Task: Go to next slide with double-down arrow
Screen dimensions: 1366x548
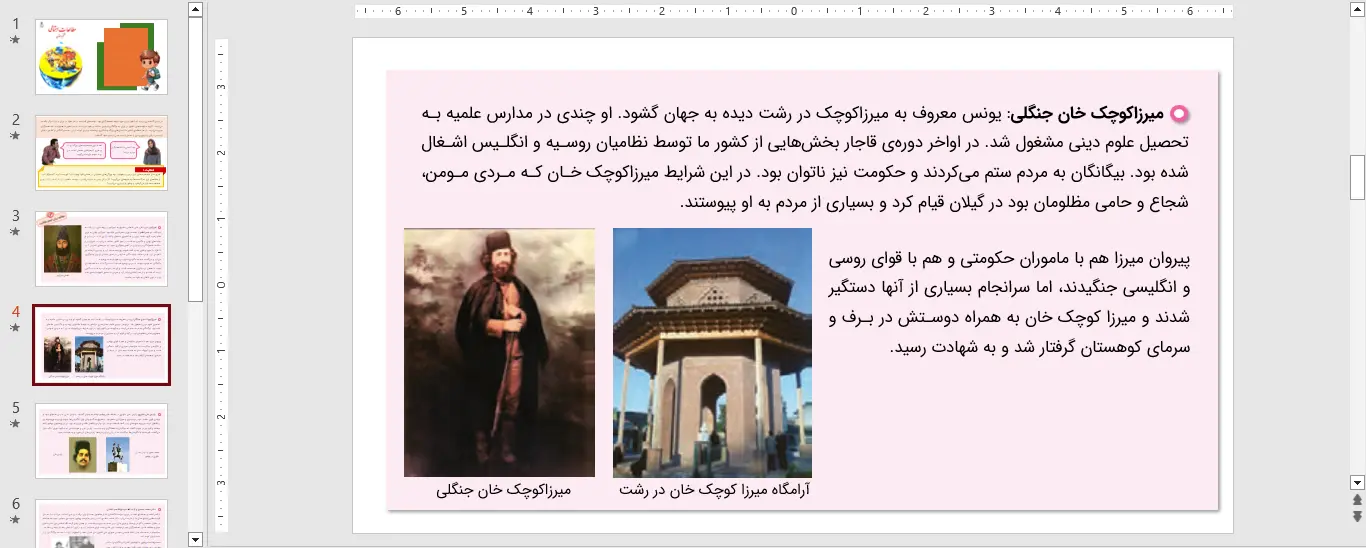Action: pos(1357,516)
